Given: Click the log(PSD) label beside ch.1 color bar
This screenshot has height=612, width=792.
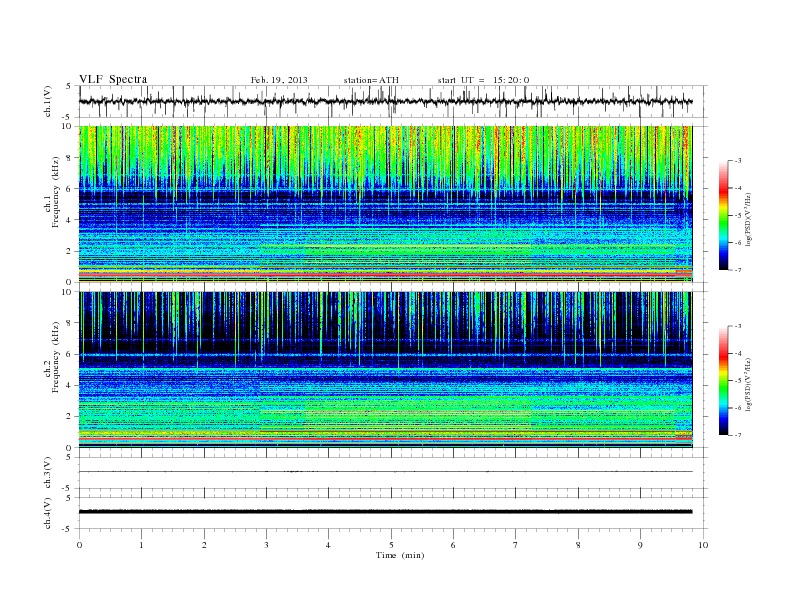Looking at the screenshot, I should 748,219.
